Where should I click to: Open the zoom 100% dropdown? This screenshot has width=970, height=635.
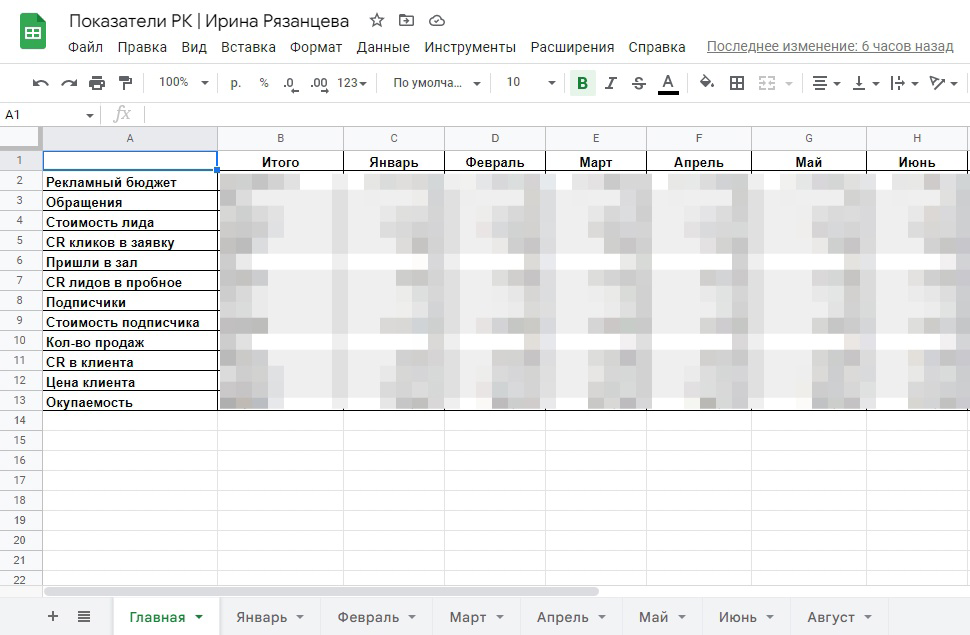(184, 82)
